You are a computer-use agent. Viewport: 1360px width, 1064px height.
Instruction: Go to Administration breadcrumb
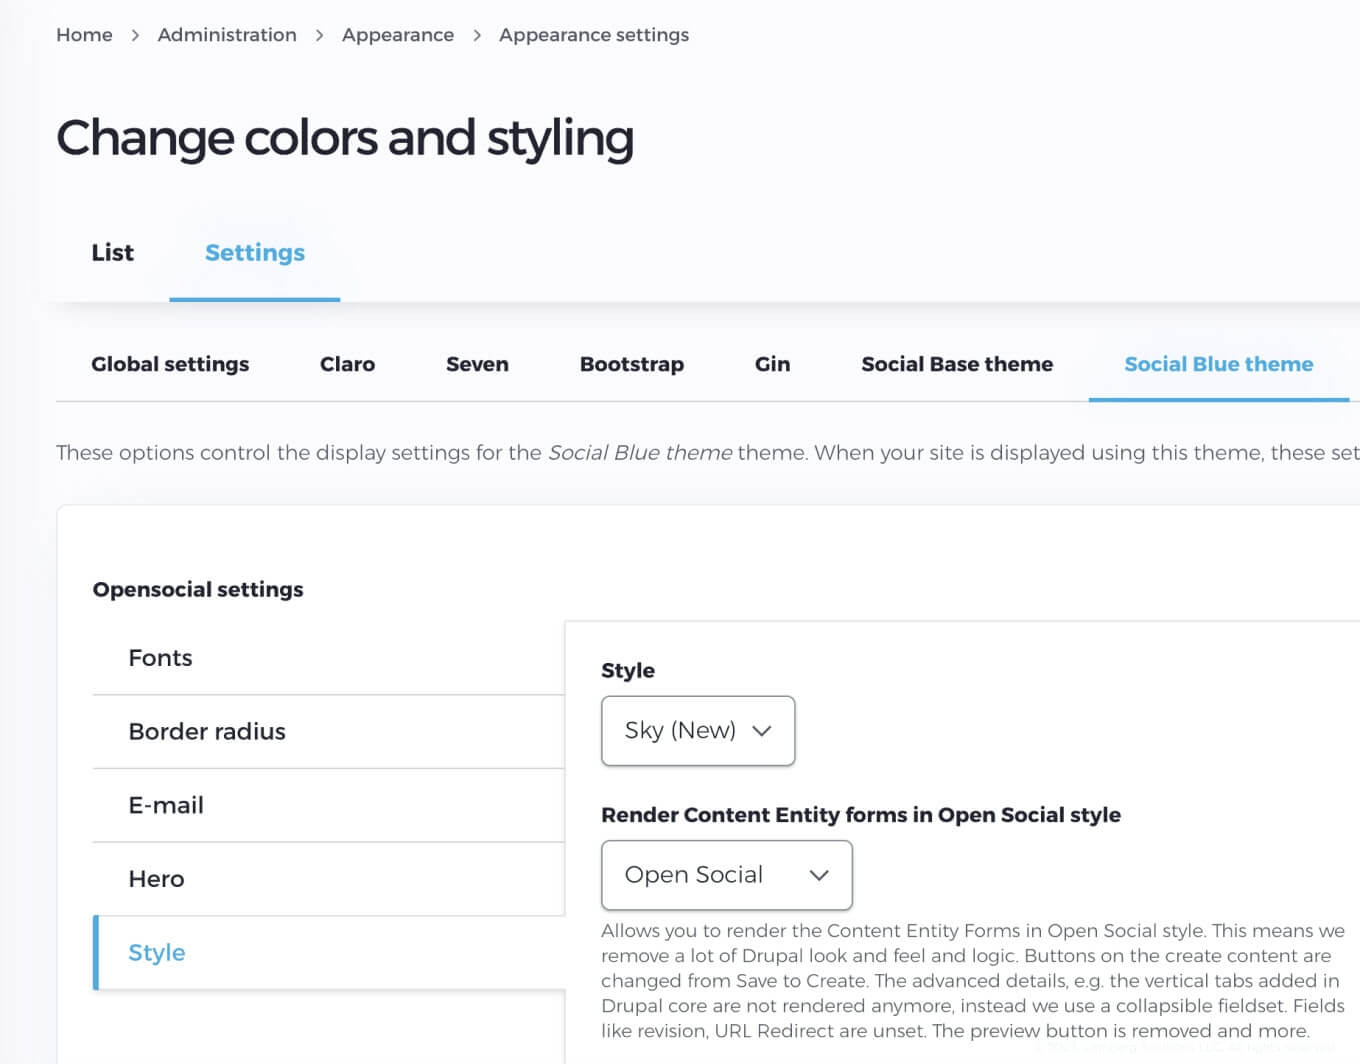click(x=227, y=35)
